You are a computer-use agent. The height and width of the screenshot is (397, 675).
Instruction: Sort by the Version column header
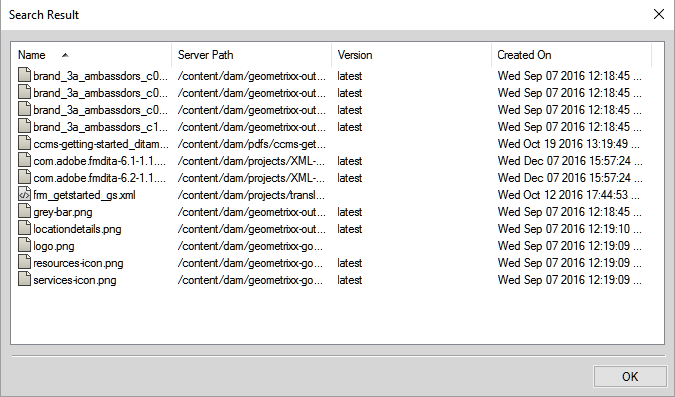[411, 55]
